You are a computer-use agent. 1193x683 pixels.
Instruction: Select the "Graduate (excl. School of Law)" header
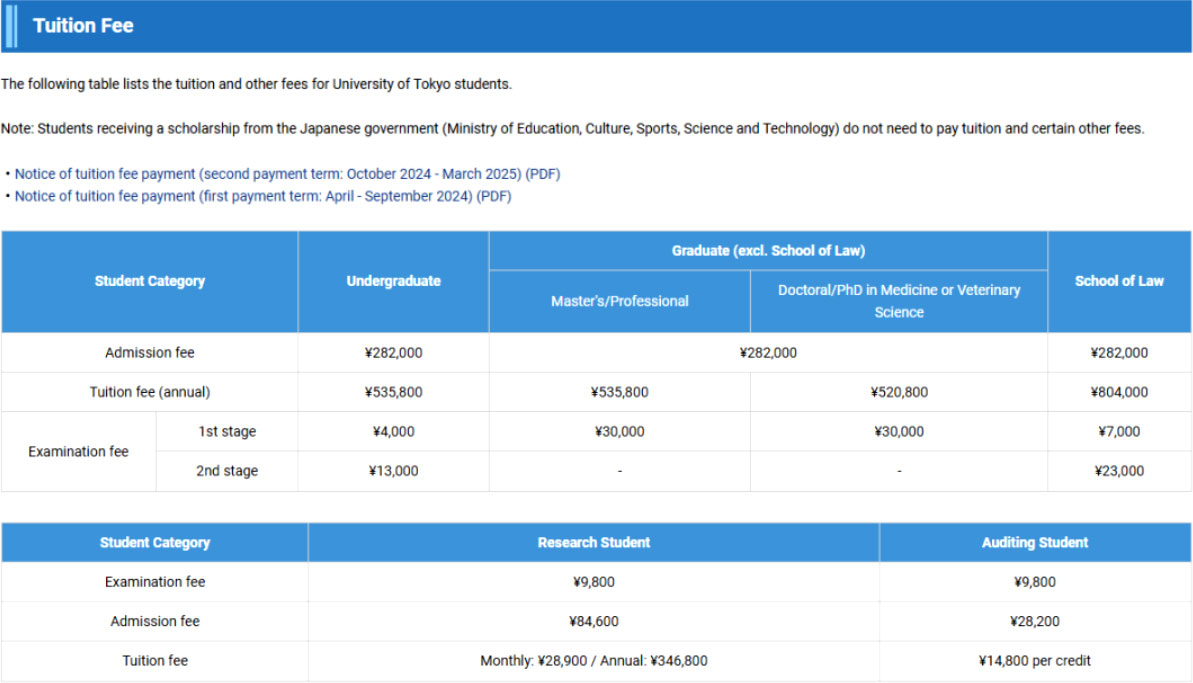pos(768,251)
